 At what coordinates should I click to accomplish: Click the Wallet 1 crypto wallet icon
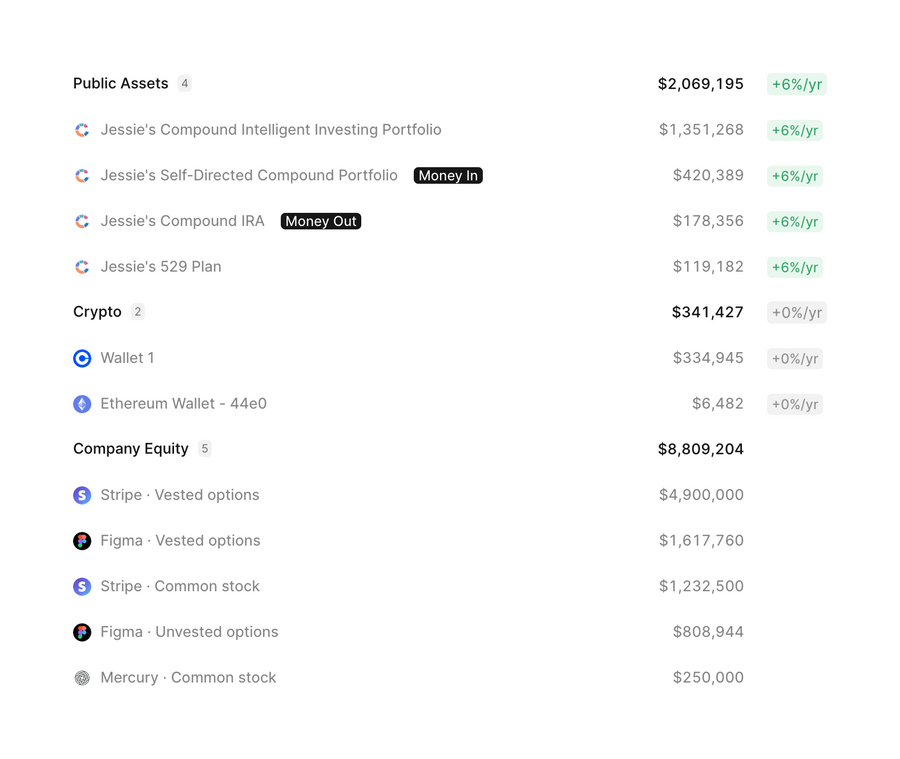tap(82, 358)
